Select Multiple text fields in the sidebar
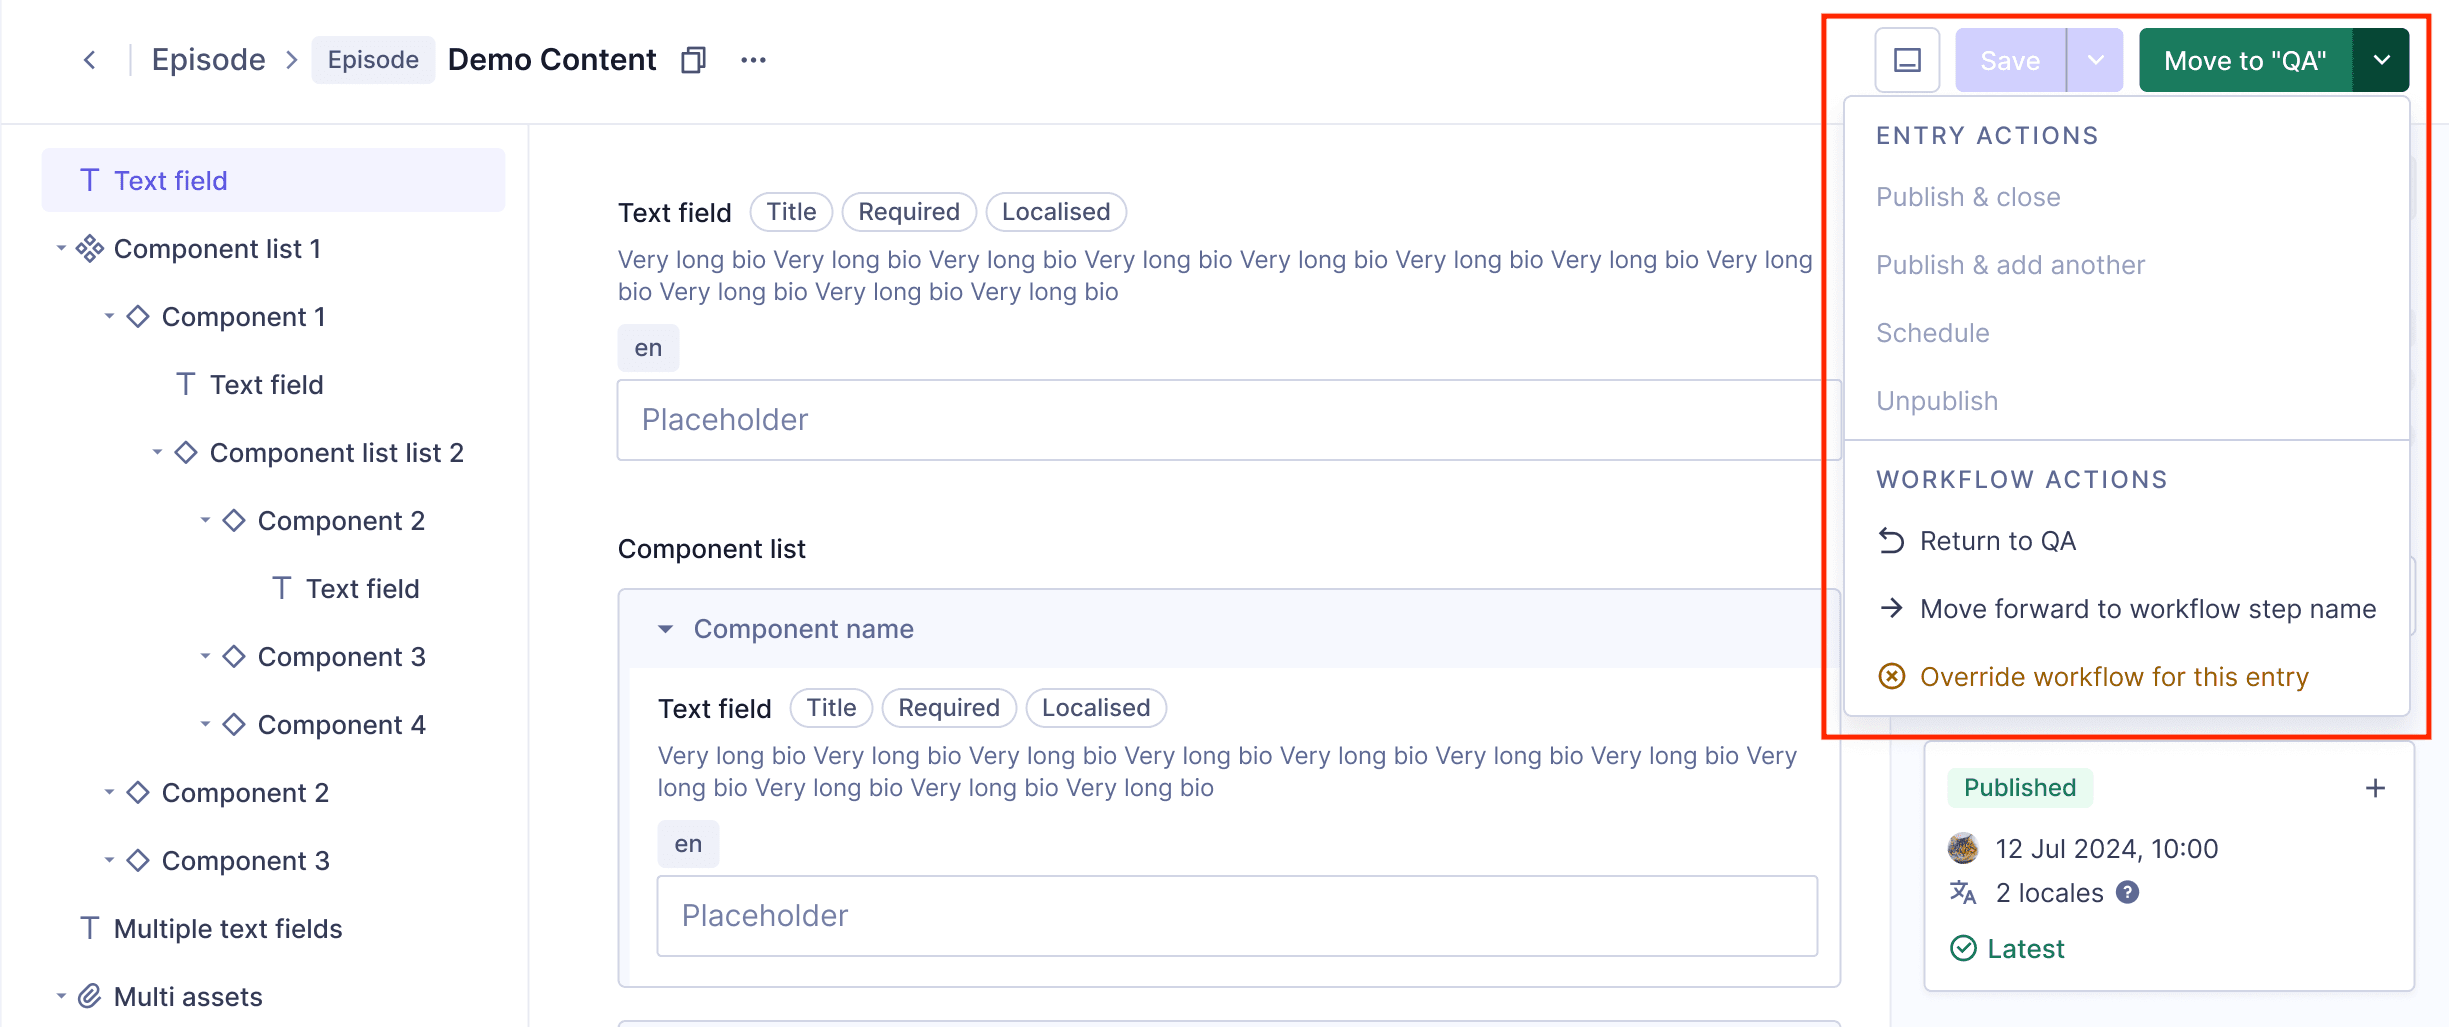 228,928
